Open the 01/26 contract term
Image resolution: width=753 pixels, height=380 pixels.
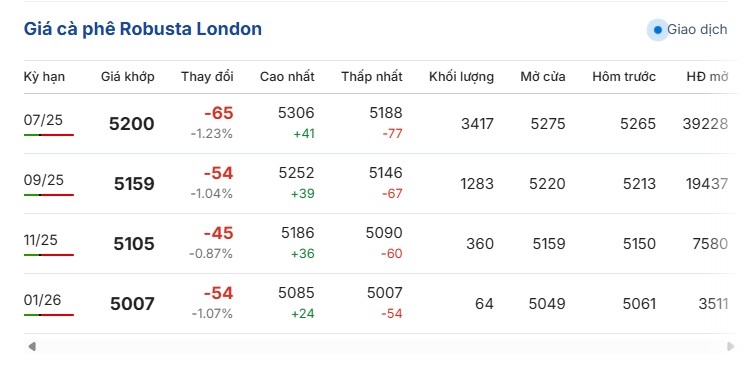[x=42, y=300]
